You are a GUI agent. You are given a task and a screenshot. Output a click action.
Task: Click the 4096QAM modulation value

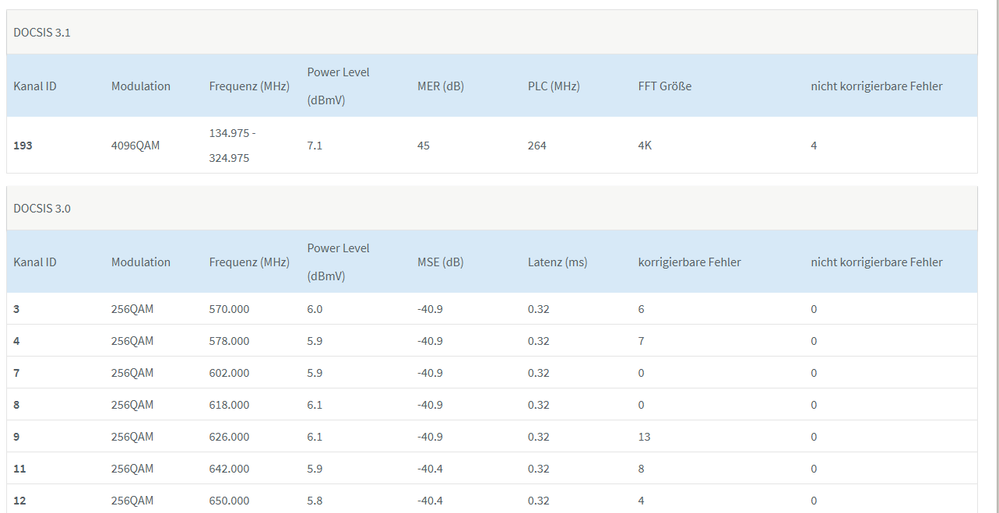pyautogui.click(x=136, y=145)
